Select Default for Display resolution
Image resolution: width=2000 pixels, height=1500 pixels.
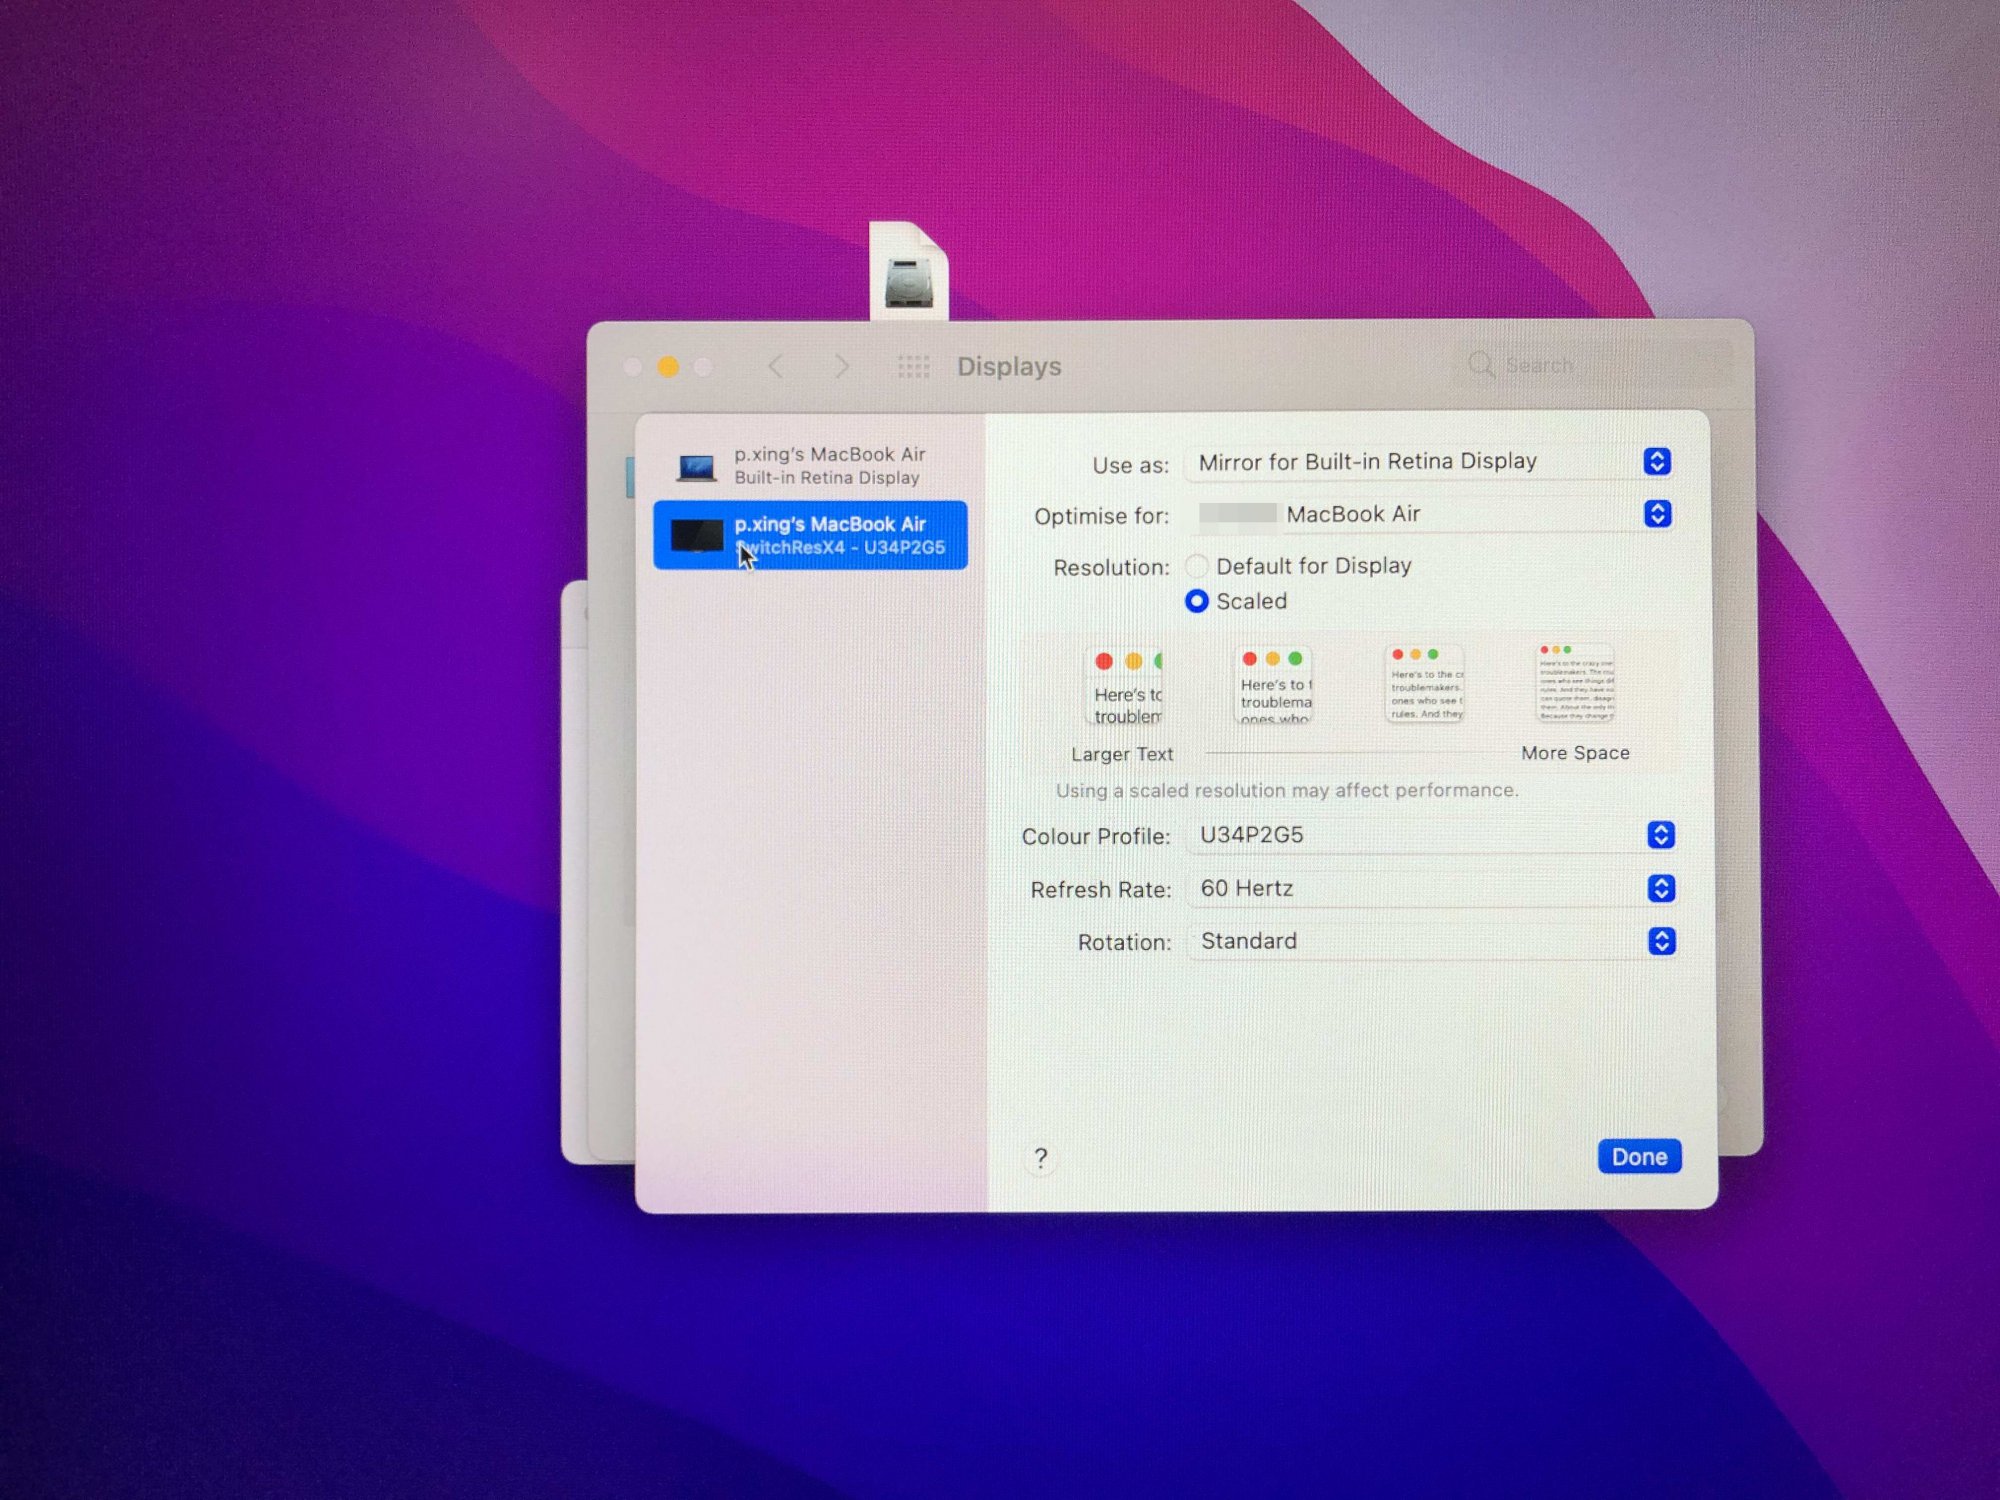coord(1197,566)
